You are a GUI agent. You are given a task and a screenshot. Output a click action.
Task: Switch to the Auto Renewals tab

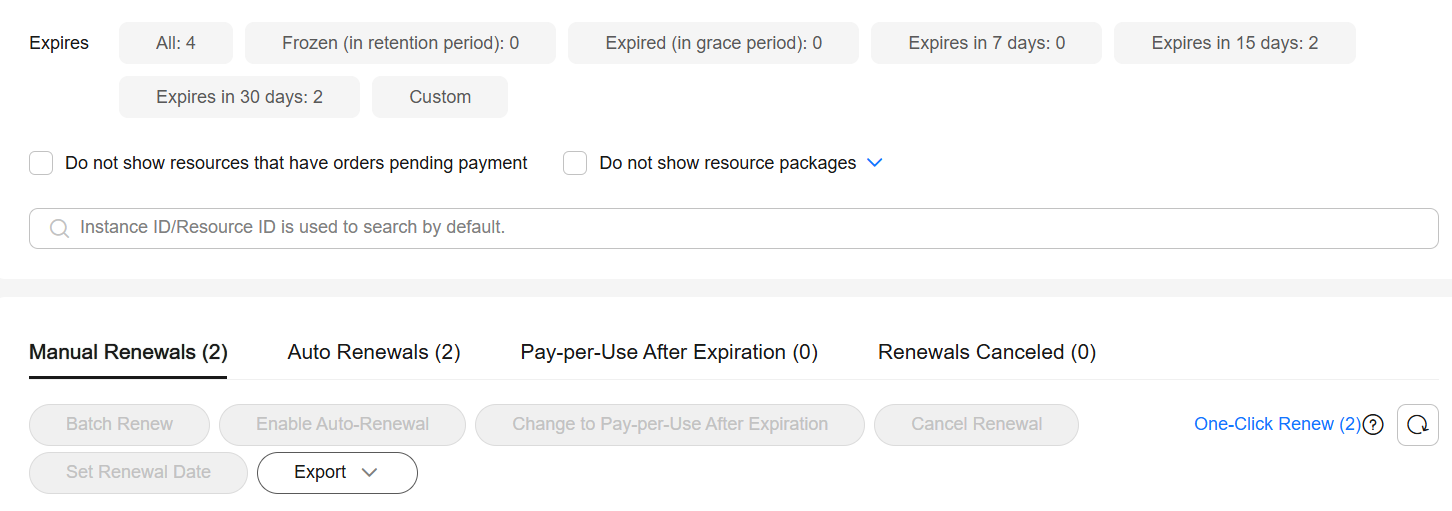pos(374,352)
